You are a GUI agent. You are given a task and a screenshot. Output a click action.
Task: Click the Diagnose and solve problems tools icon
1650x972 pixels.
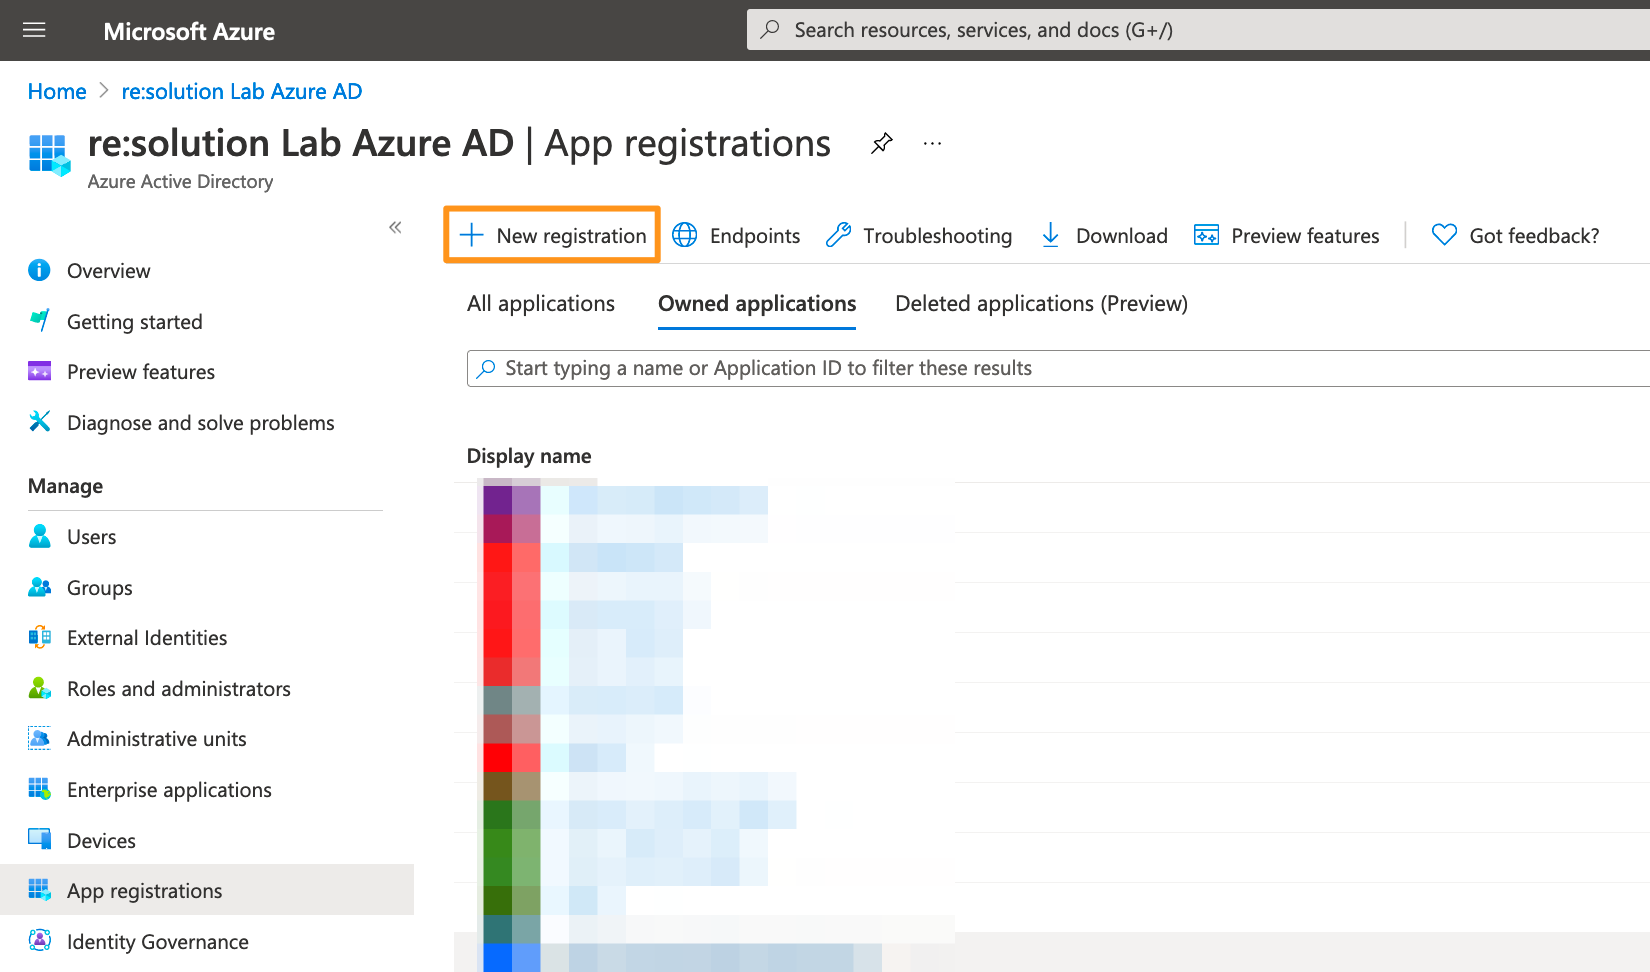point(39,421)
